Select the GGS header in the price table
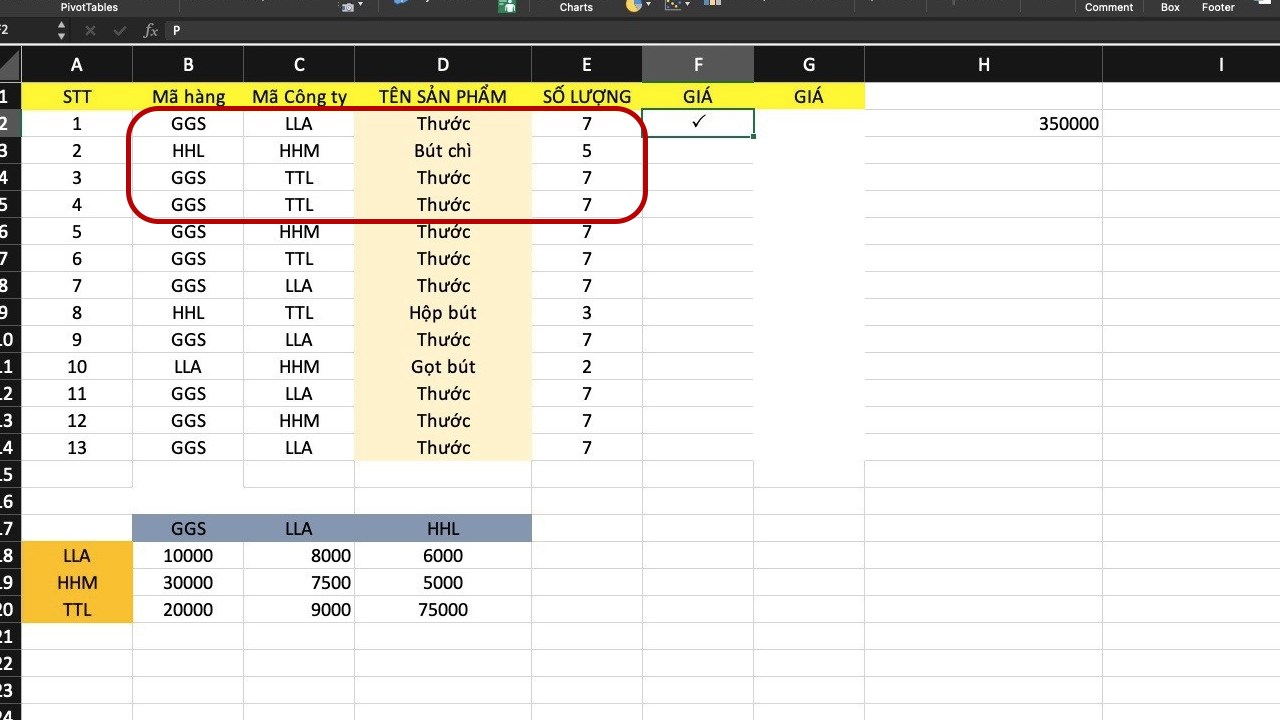 [x=188, y=529]
